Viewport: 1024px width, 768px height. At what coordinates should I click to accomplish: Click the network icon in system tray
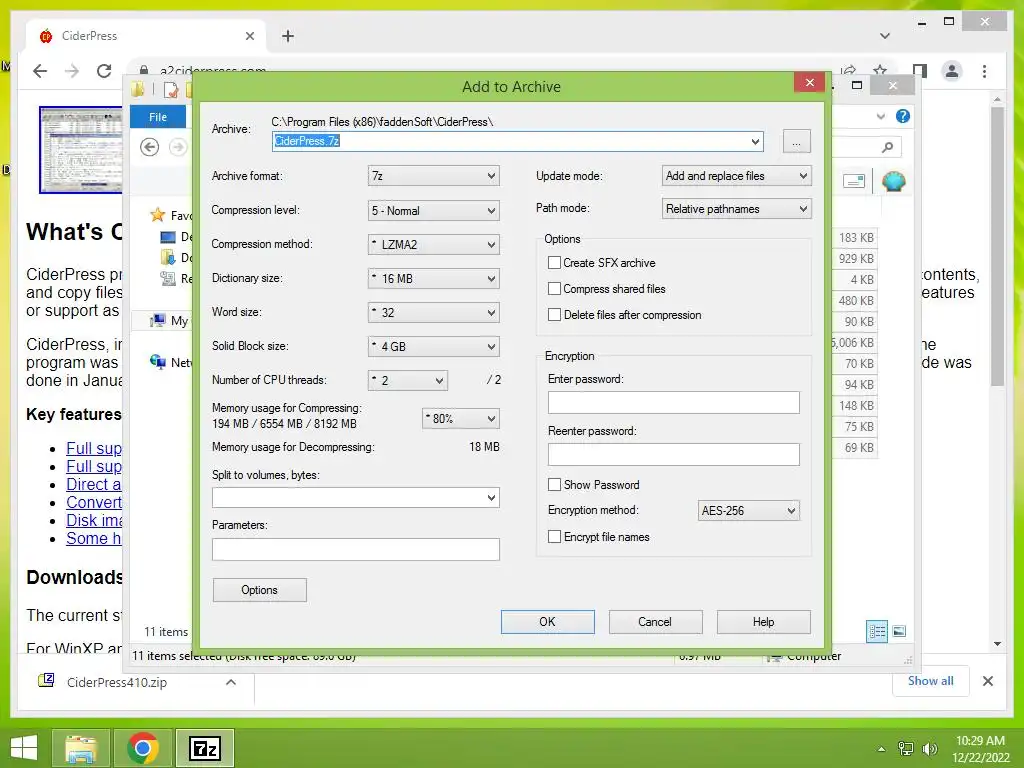(x=906, y=749)
